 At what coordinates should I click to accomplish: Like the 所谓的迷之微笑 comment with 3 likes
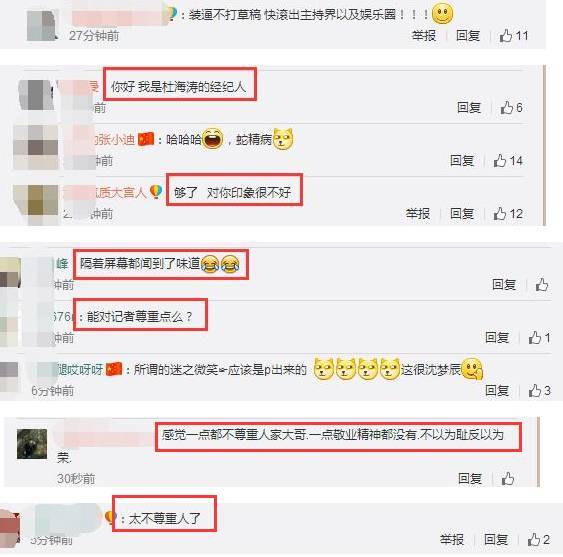point(539,390)
